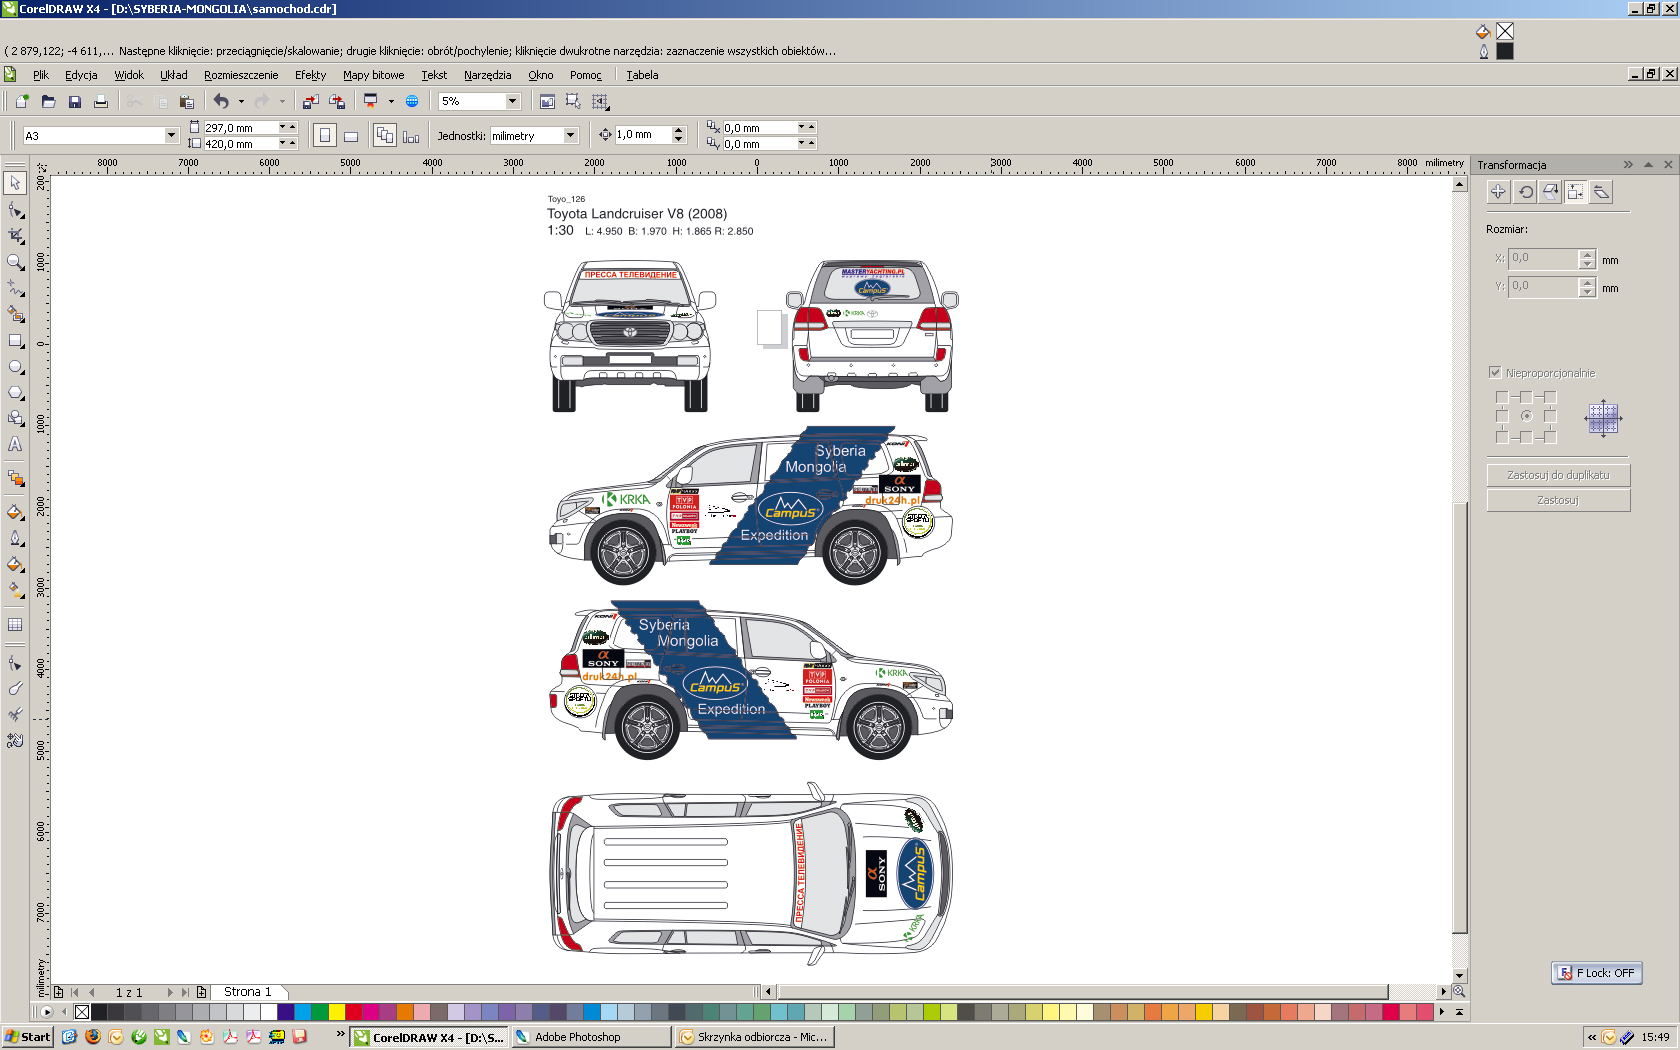
Task: Select the top-right anchor checkbox
Action: (x=1550, y=397)
